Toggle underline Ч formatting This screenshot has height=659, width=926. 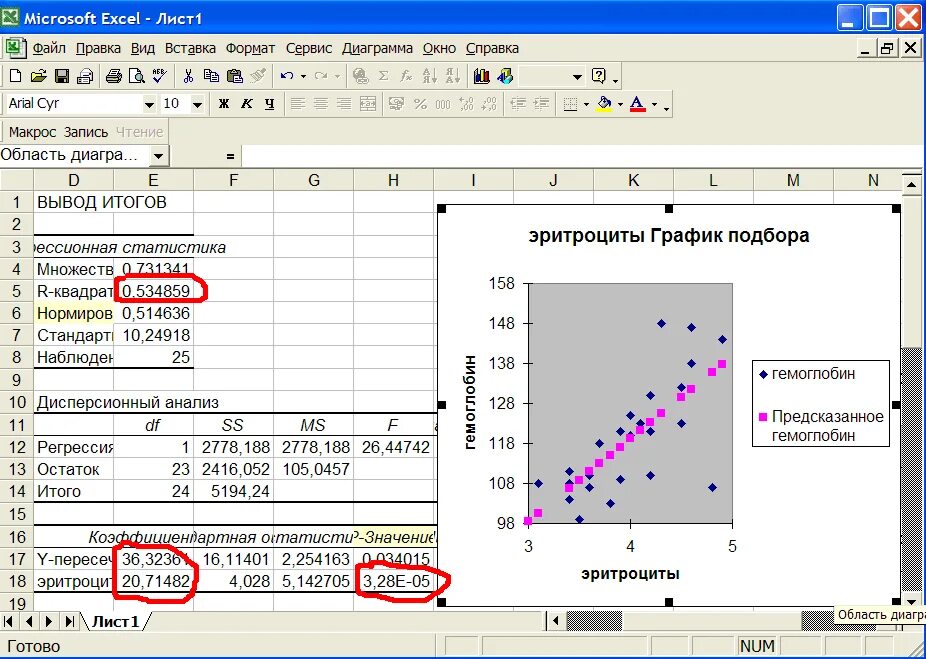point(269,105)
